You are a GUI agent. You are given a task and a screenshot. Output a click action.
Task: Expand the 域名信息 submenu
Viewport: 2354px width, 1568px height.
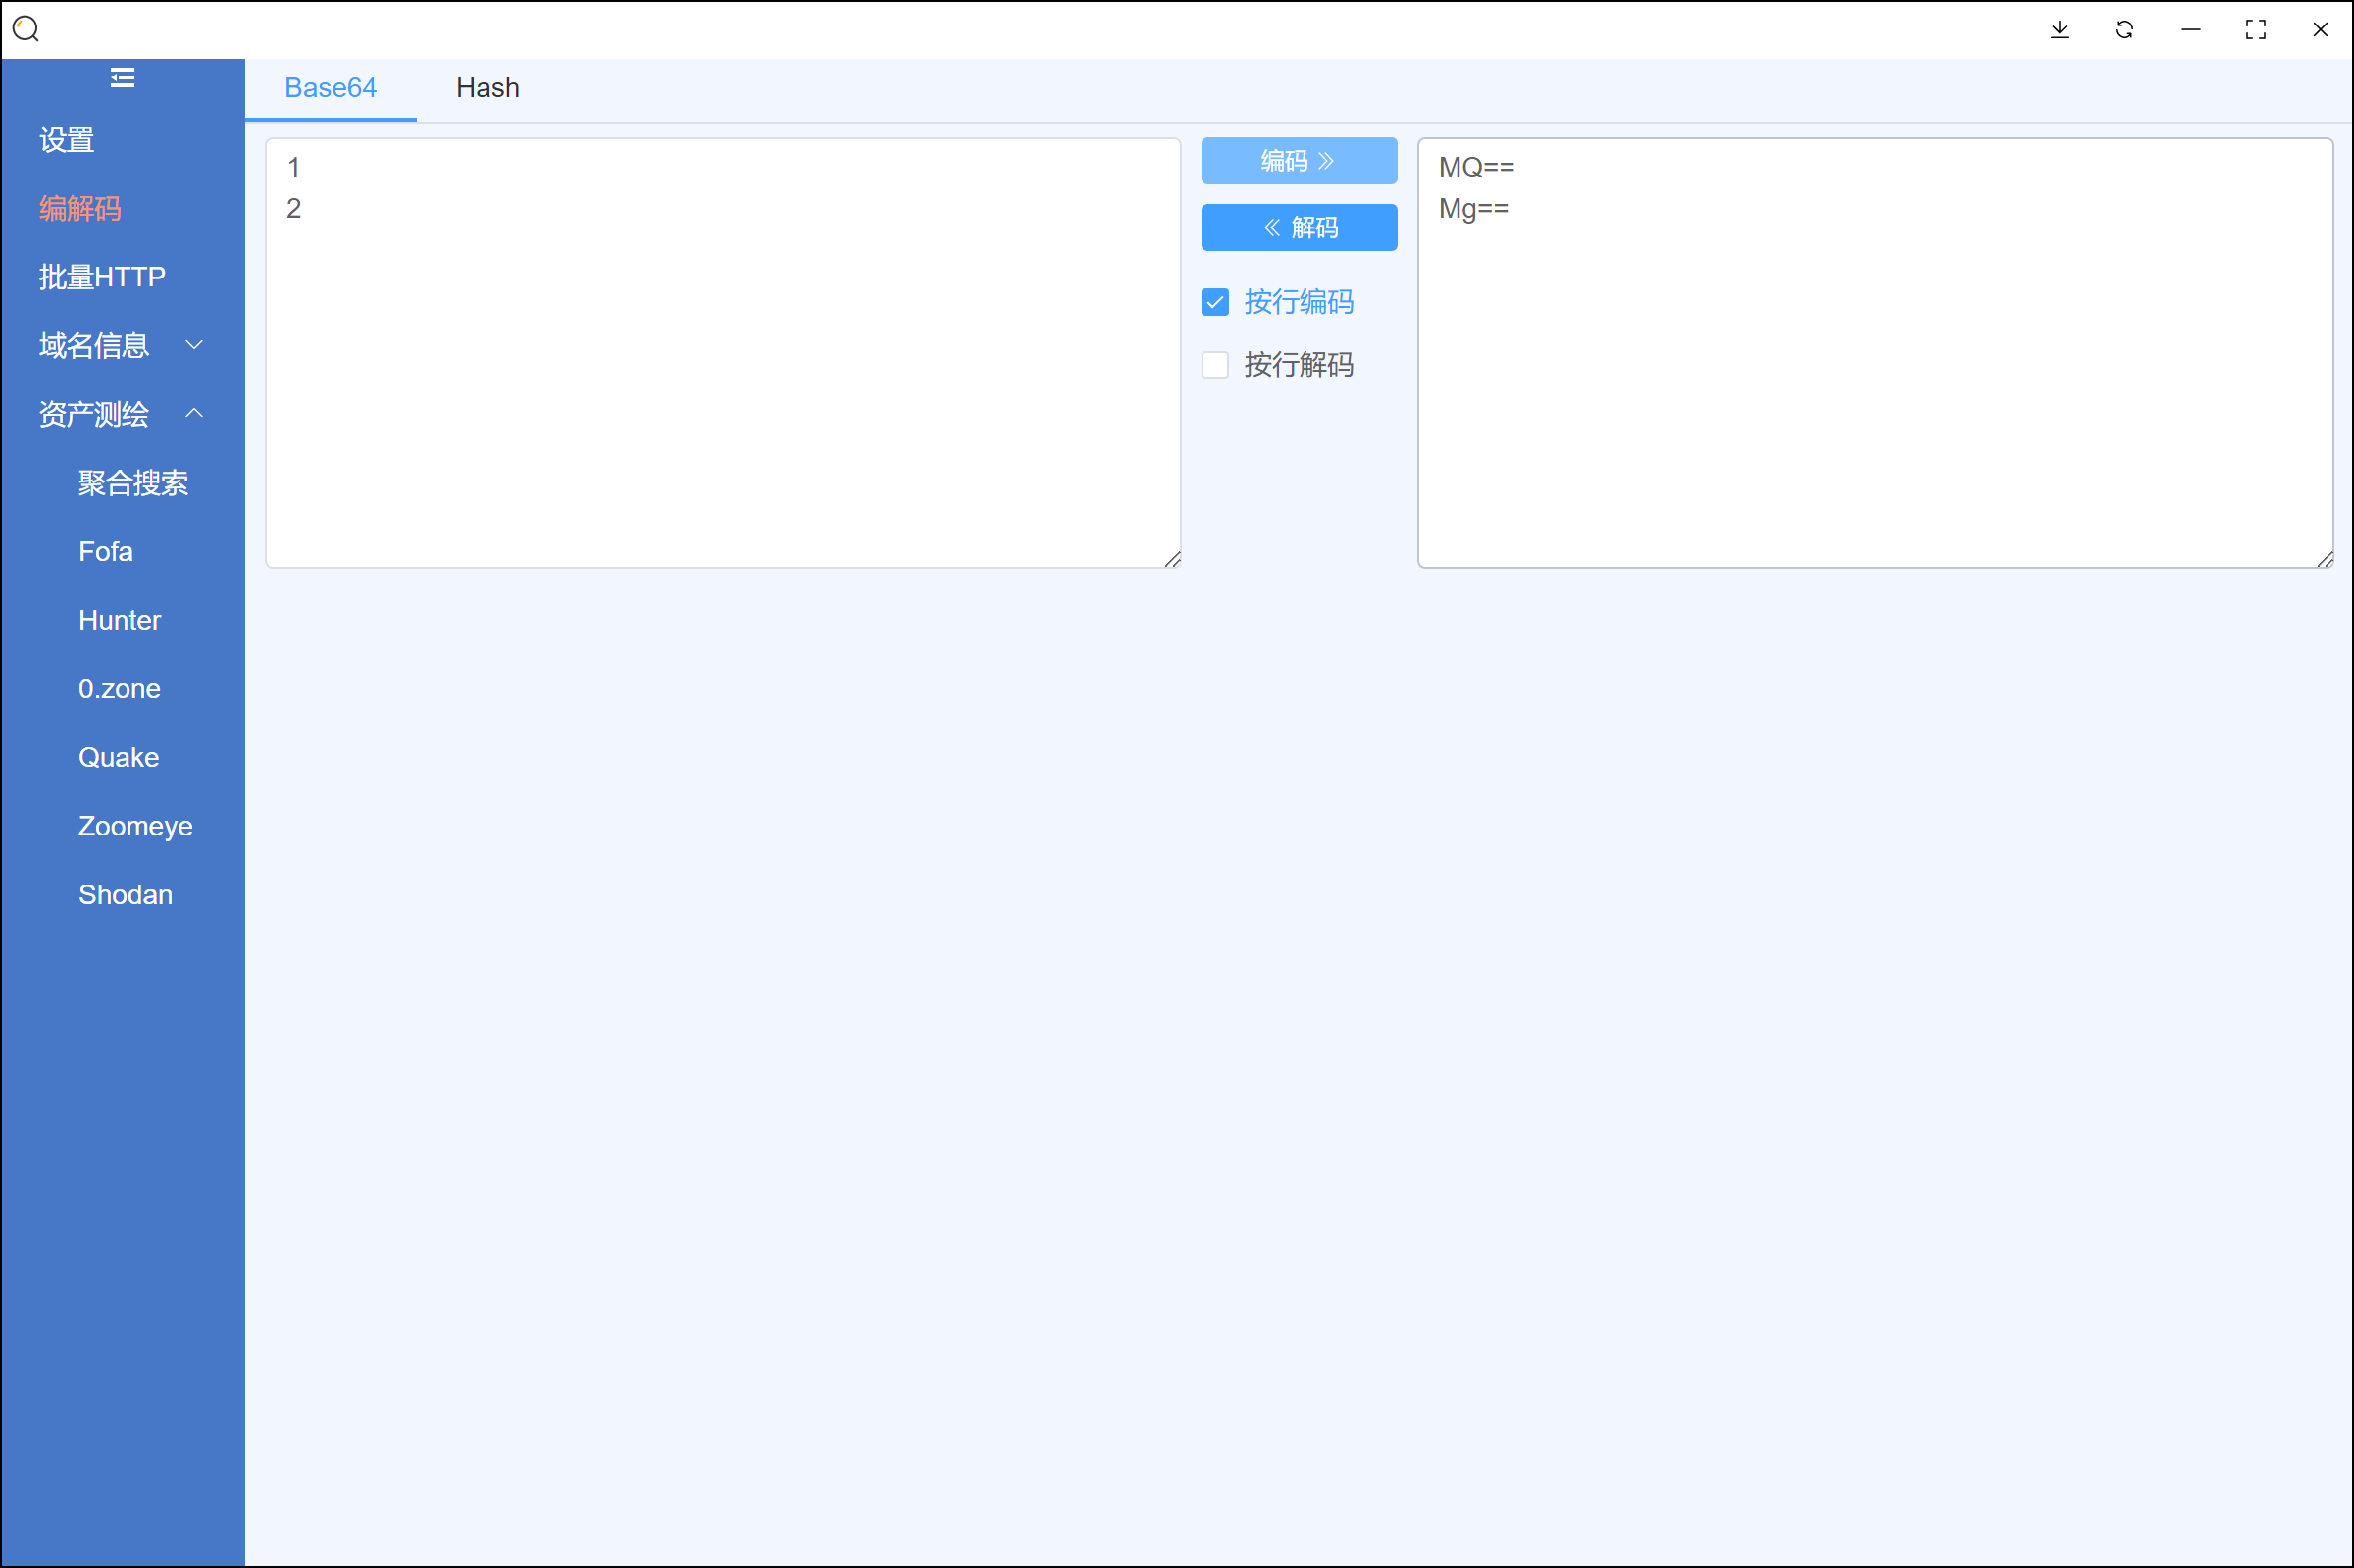(x=120, y=345)
